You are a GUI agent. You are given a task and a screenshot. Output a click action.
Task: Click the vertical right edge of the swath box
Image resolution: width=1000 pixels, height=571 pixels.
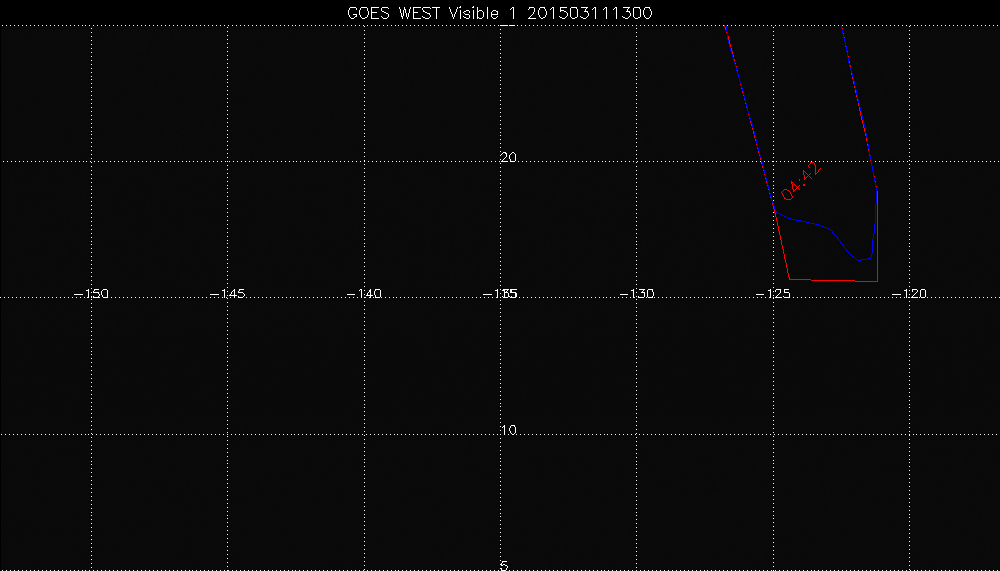click(877, 240)
